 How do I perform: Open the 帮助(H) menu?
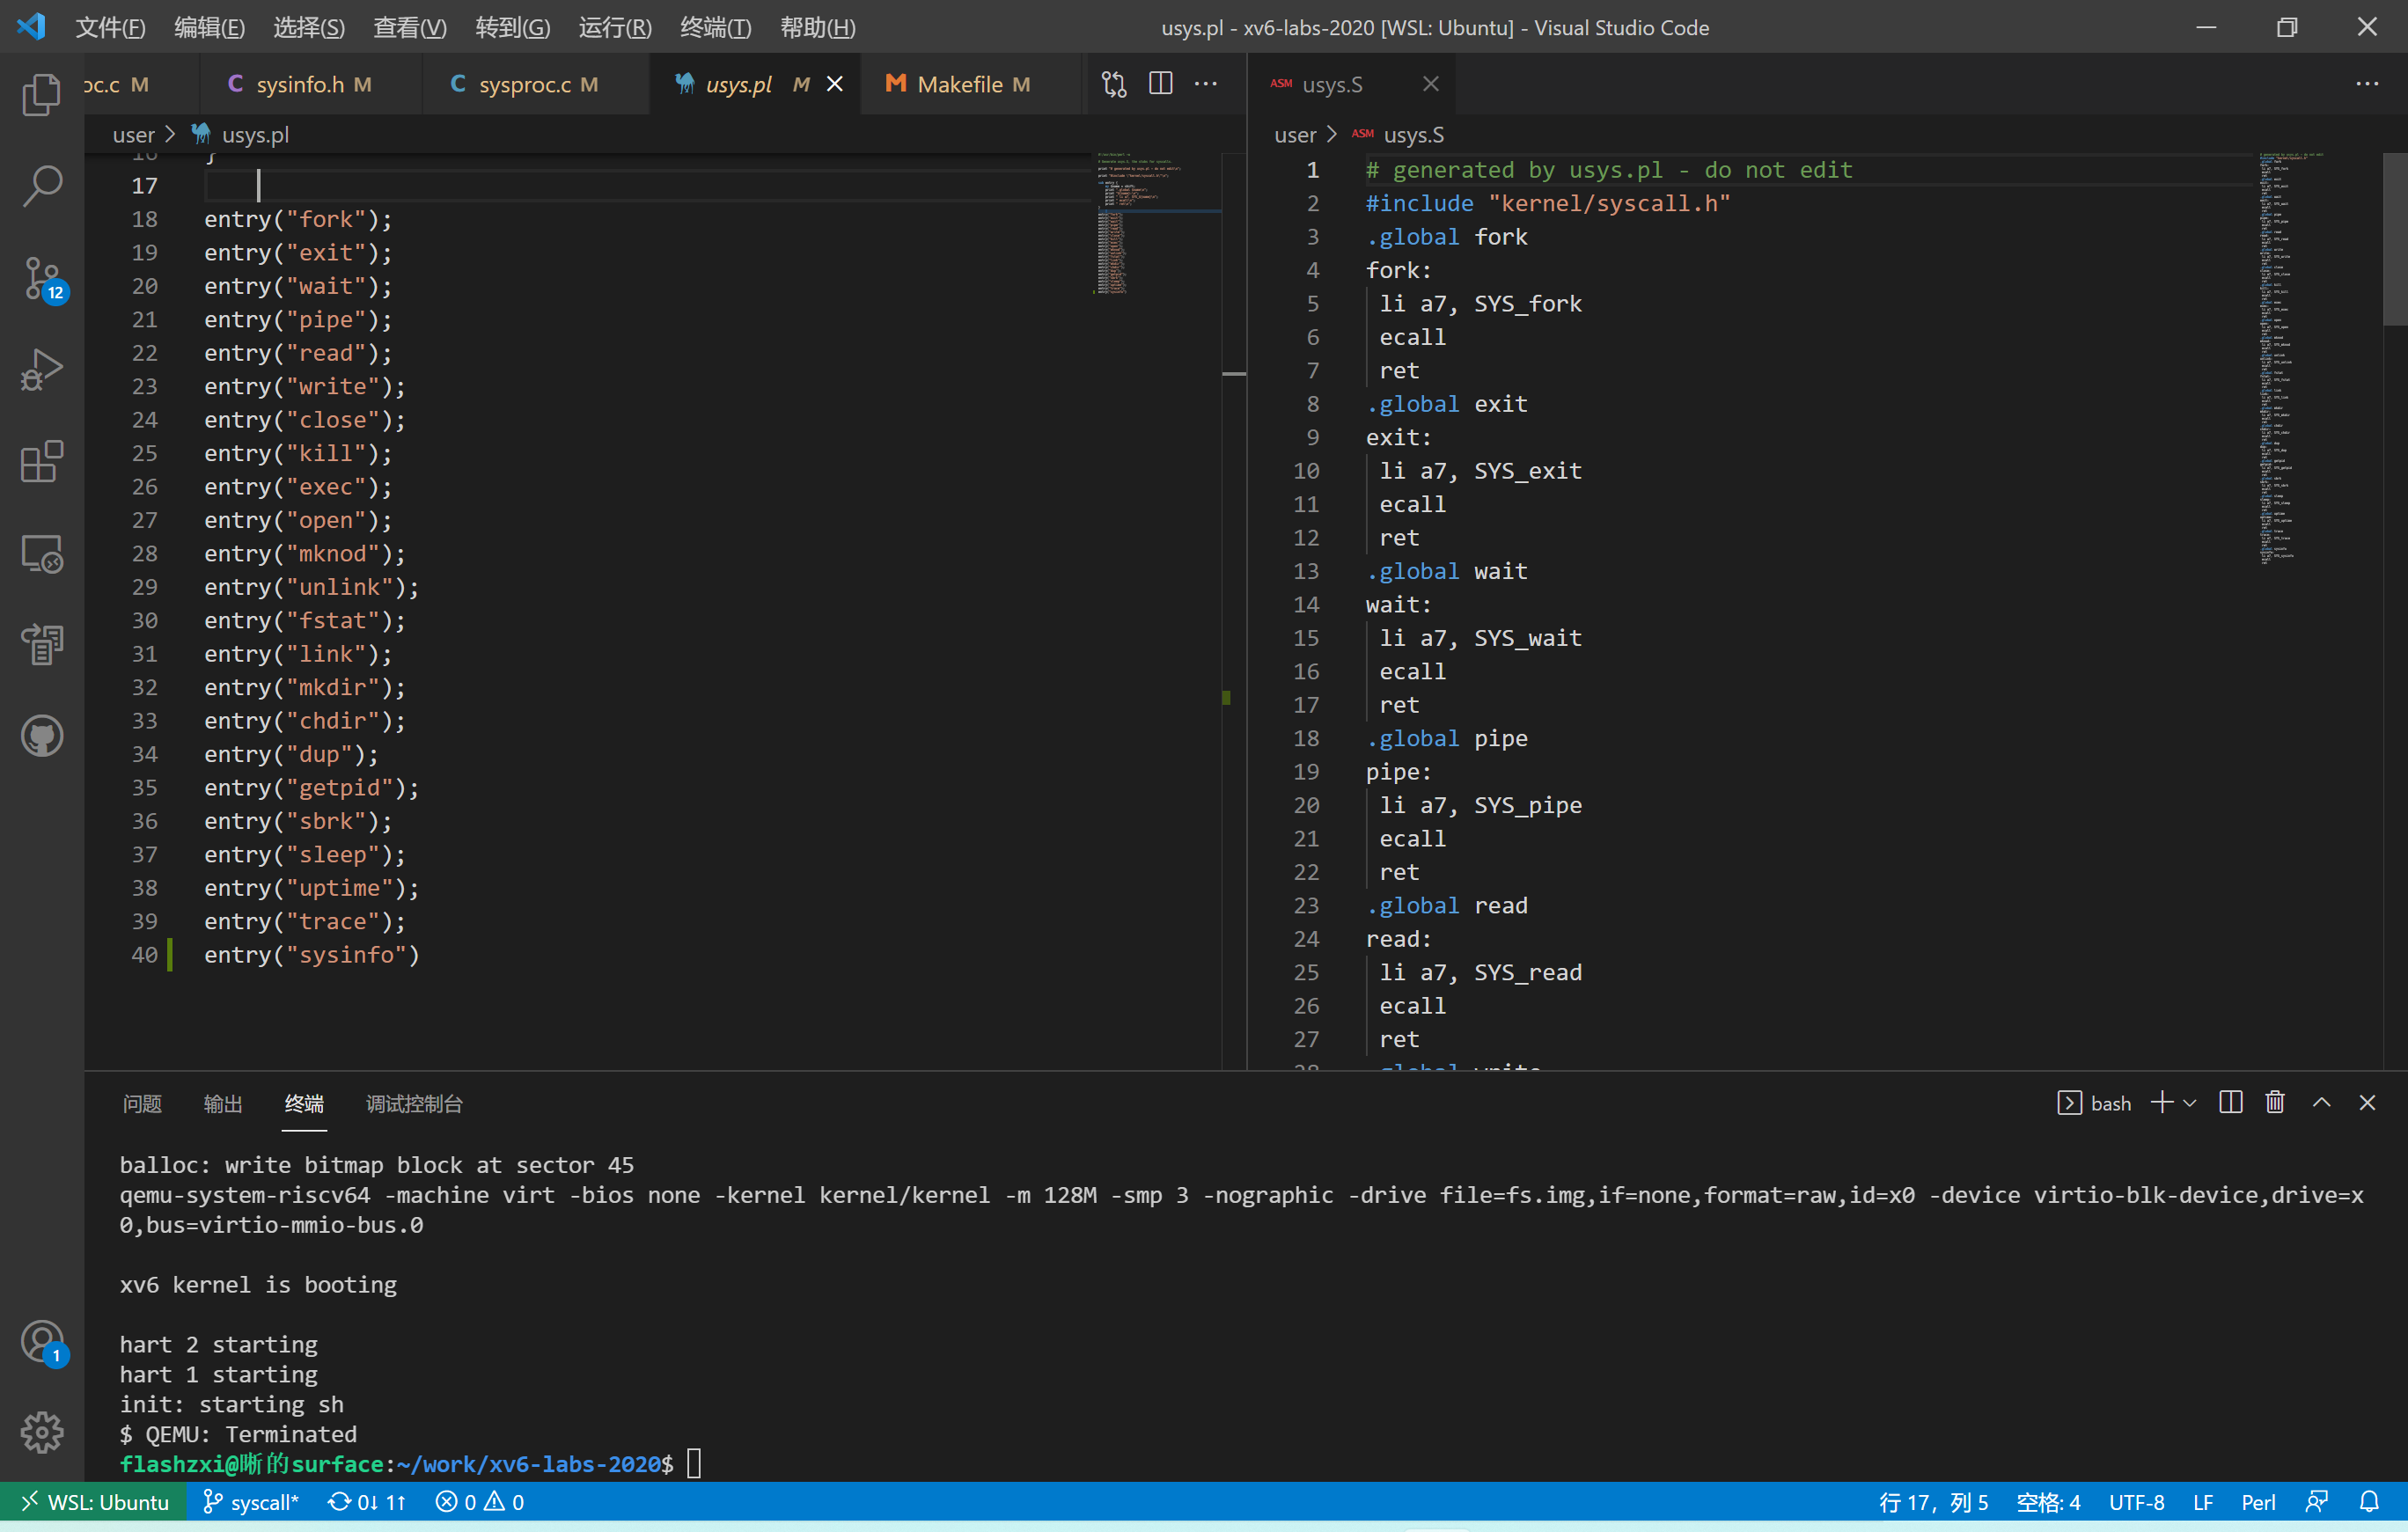817,27
